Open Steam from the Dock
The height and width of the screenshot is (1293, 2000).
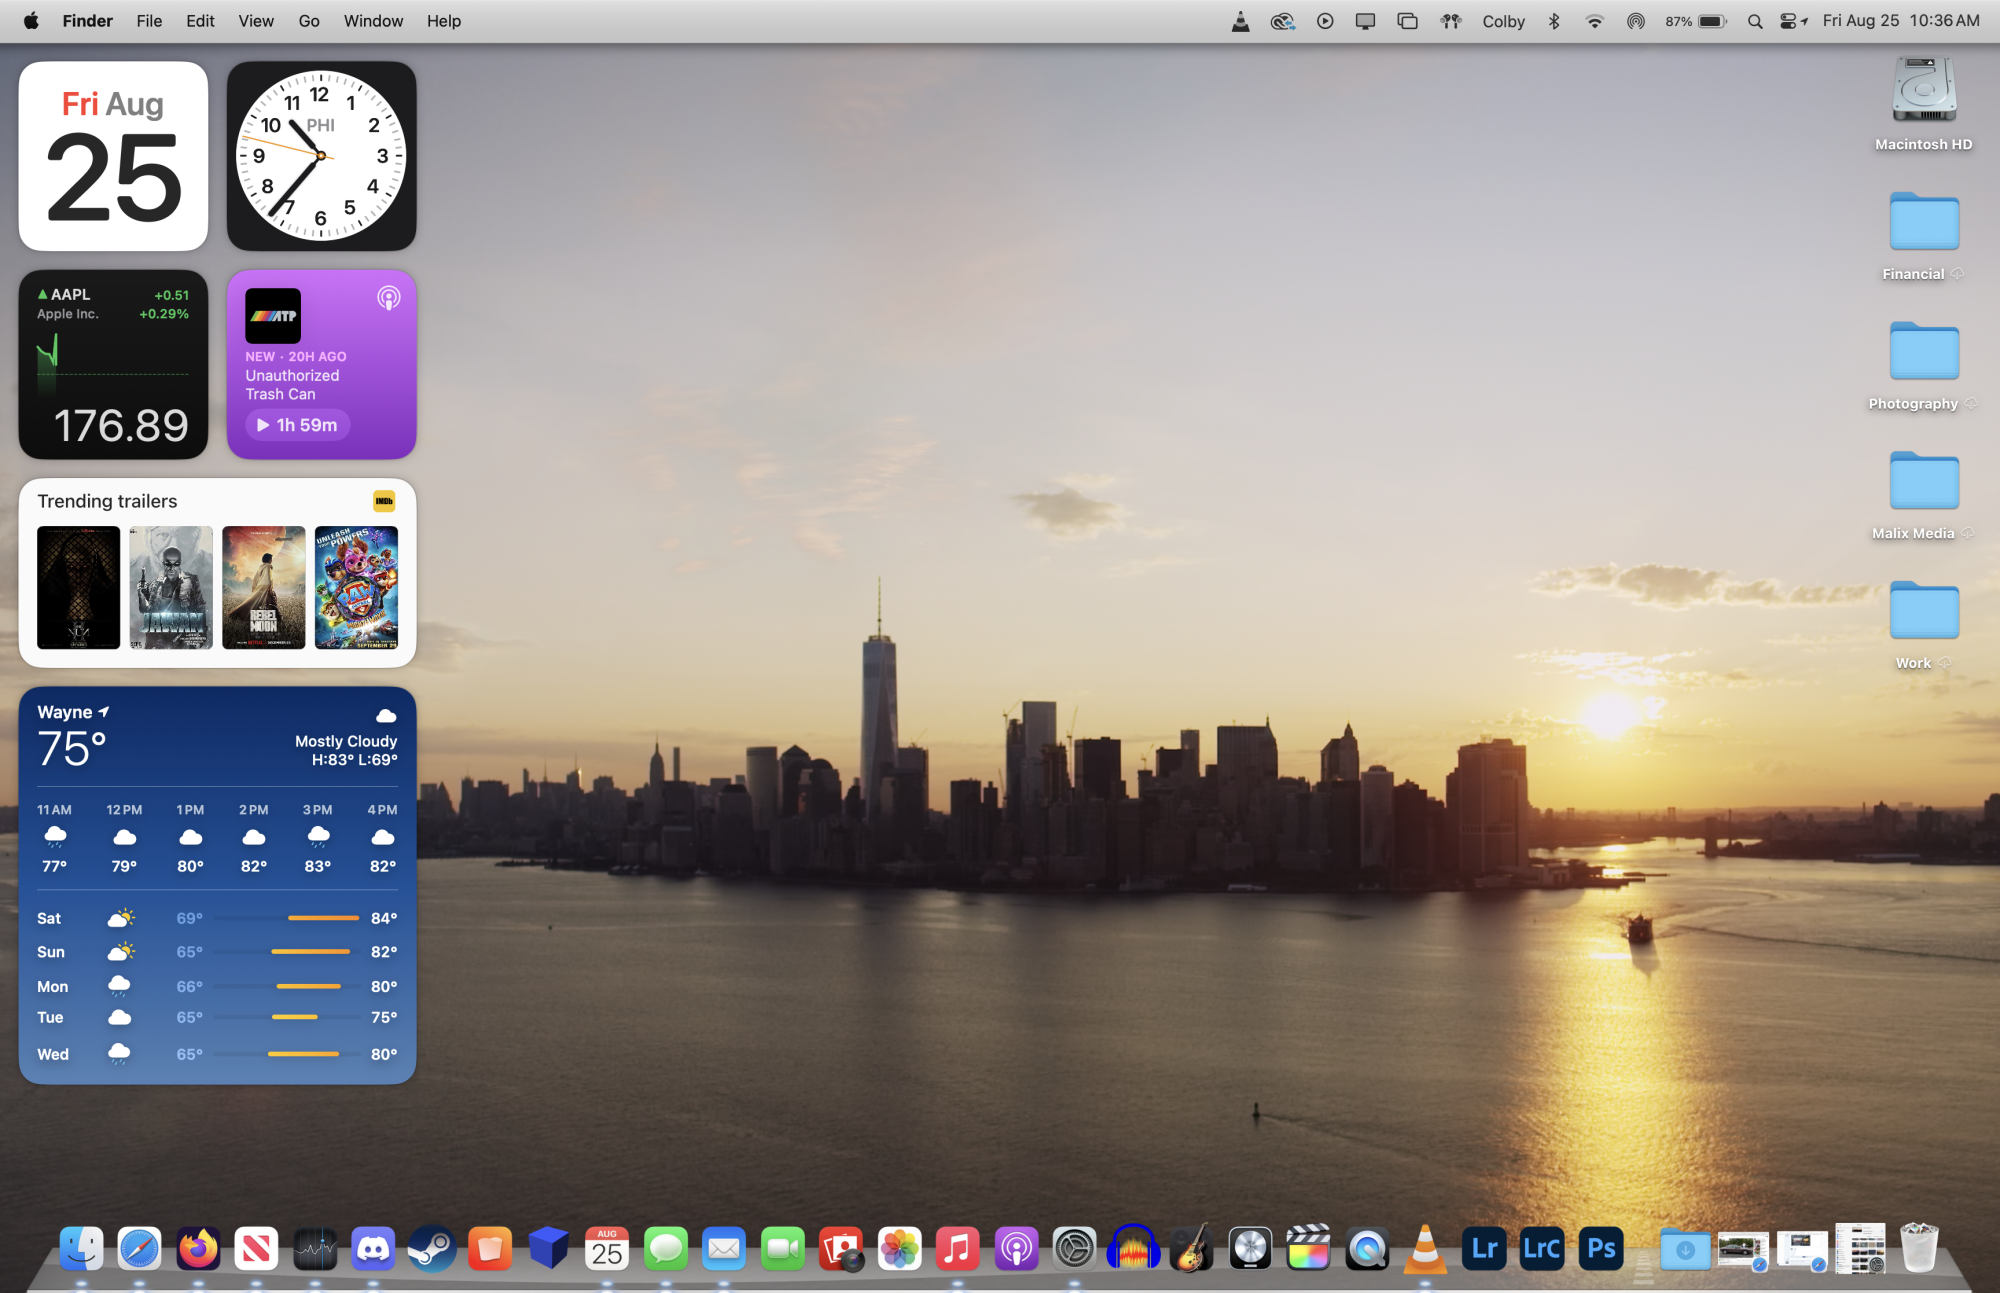coord(432,1249)
